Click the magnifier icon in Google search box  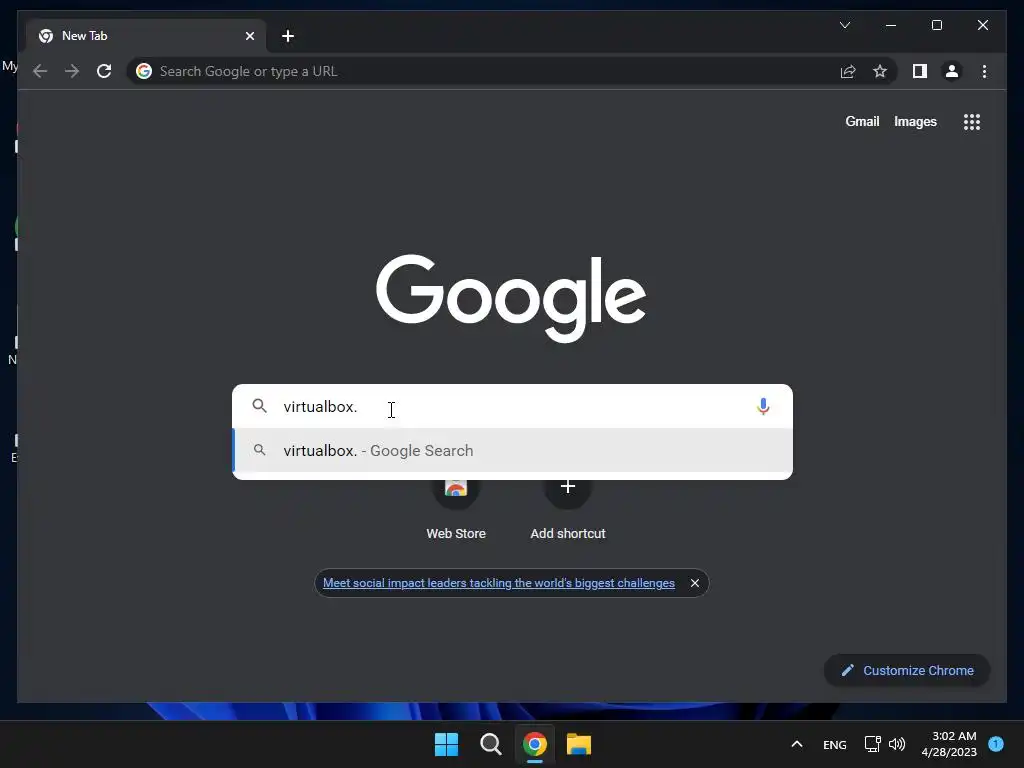[x=259, y=406]
